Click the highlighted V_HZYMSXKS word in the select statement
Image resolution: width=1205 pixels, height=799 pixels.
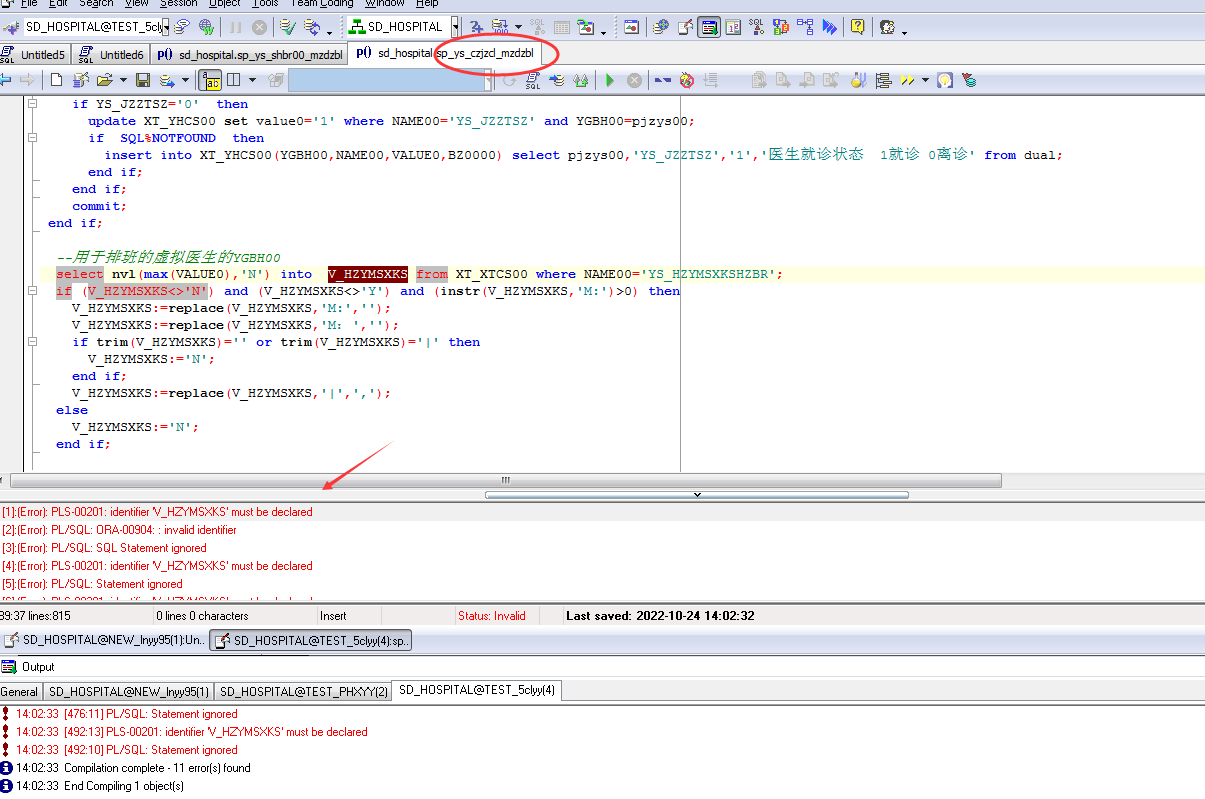tap(368, 274)
